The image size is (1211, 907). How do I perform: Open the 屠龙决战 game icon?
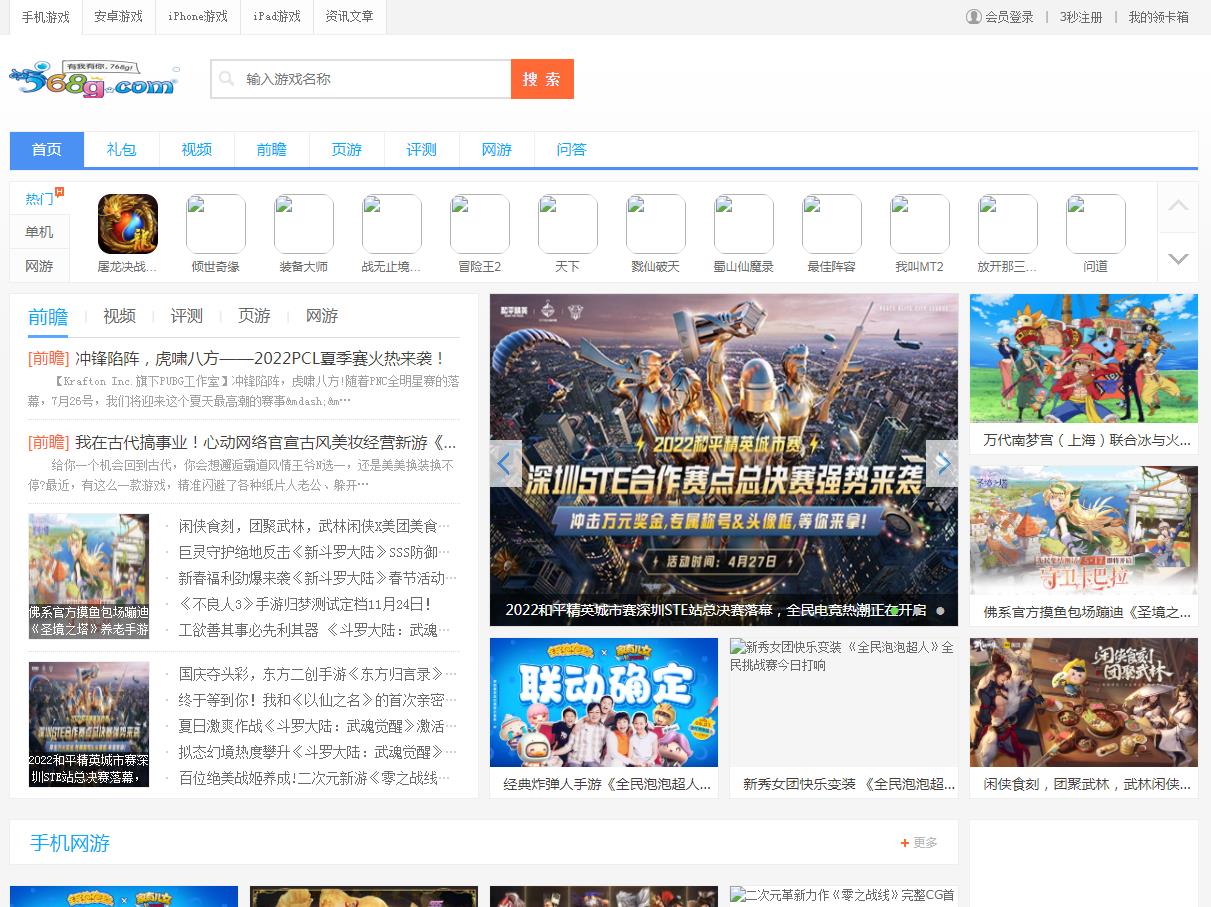(128, 224)
